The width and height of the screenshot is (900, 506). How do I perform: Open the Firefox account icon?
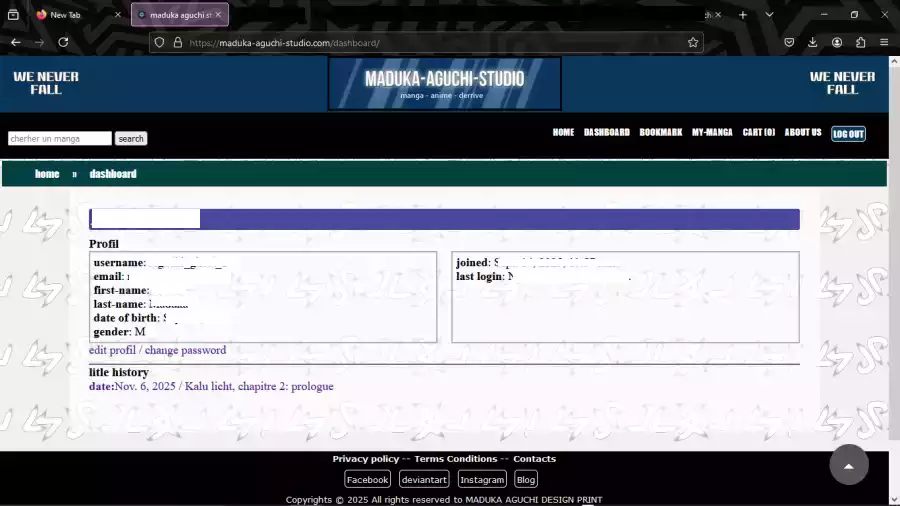pyautogui.click(x=837, y=42)
